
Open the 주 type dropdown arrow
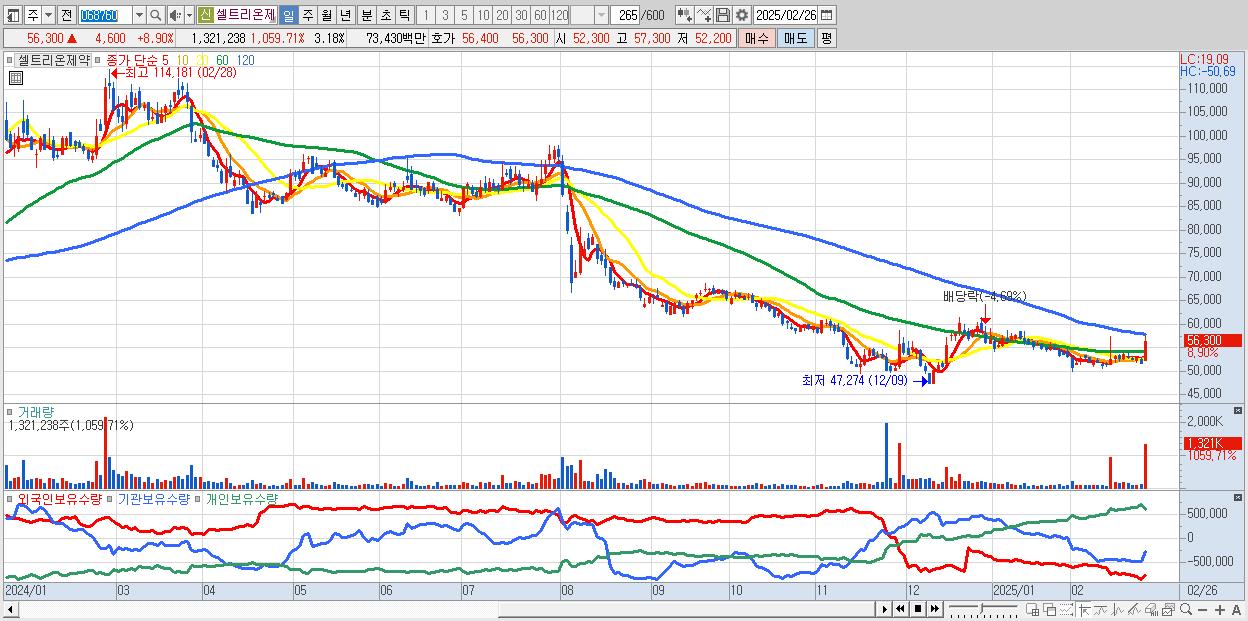point(48,15)
